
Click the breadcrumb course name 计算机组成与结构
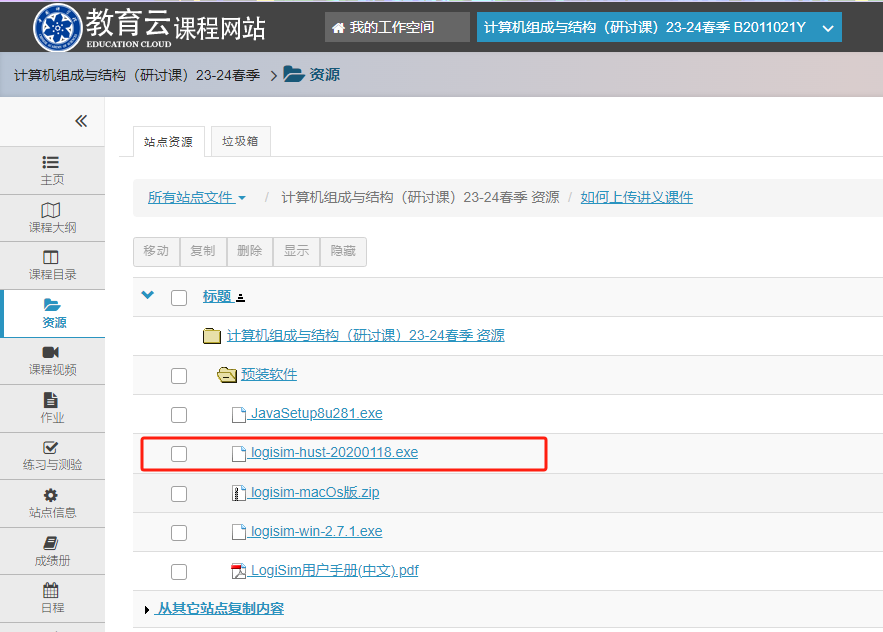click(137, 75)
